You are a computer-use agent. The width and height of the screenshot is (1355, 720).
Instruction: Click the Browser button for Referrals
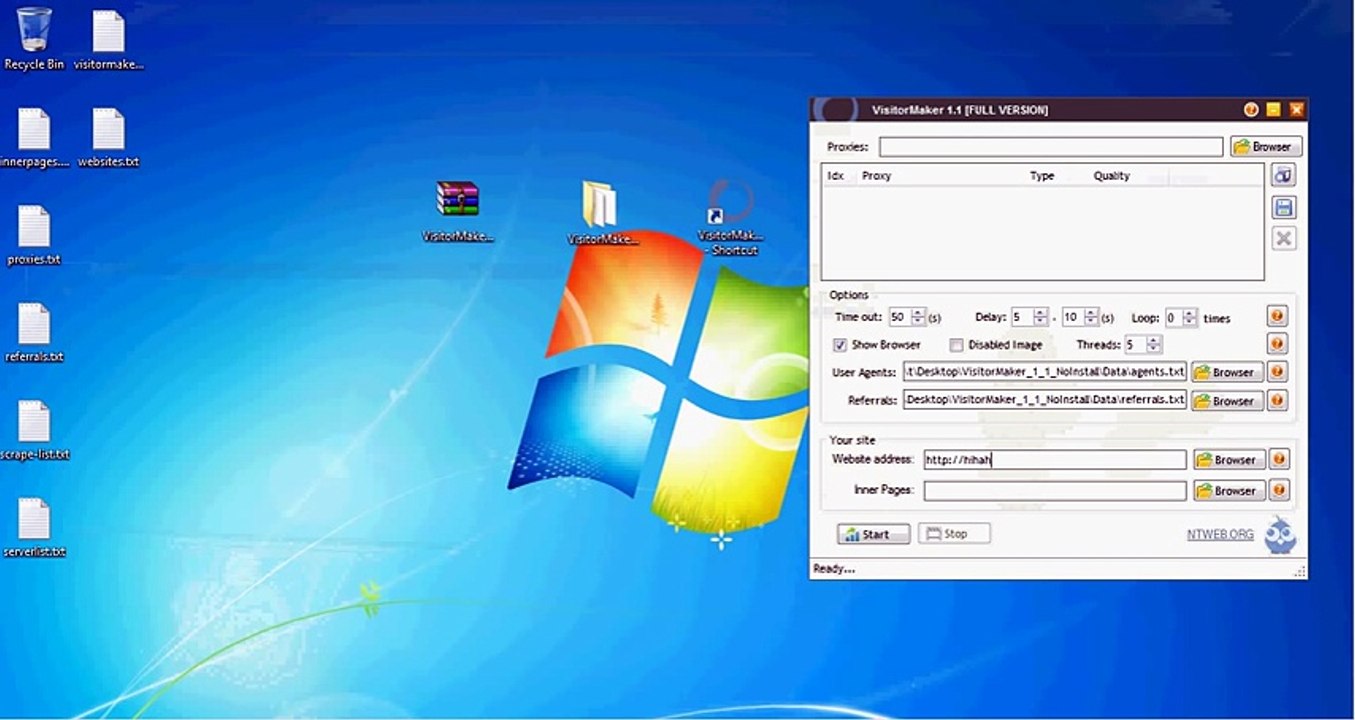(x=1227, y=400)
